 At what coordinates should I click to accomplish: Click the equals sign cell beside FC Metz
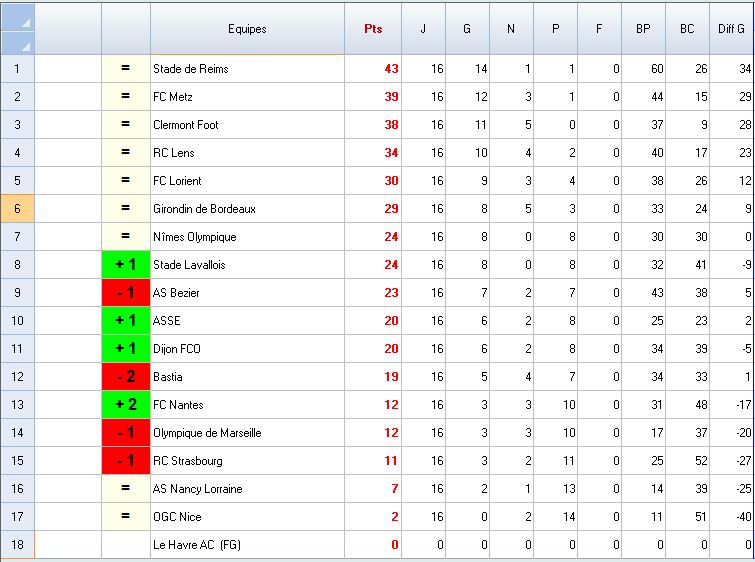pos(126,97)
